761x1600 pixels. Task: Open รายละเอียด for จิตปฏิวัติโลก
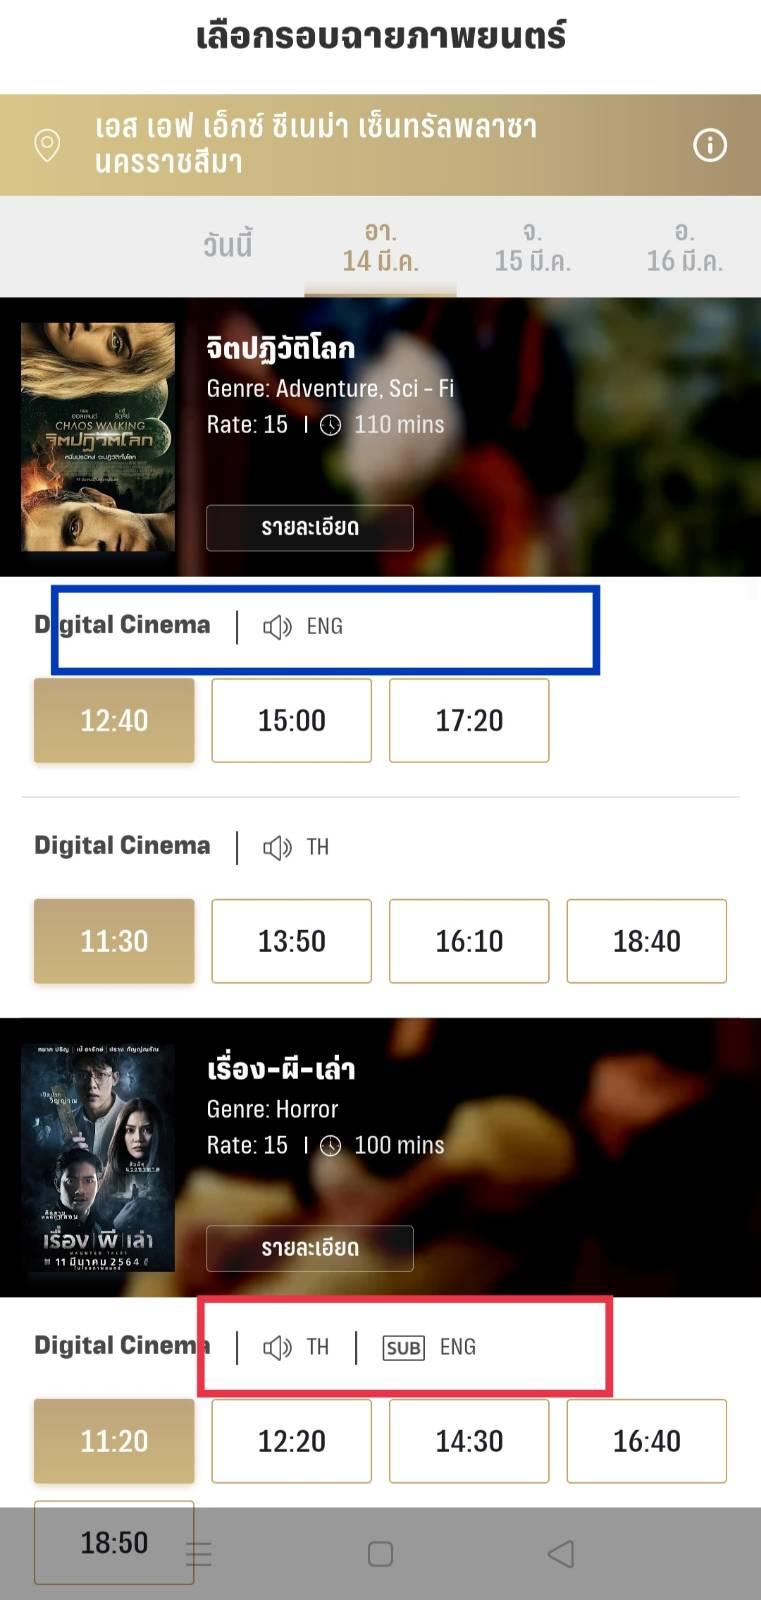[x=310, y=527]
